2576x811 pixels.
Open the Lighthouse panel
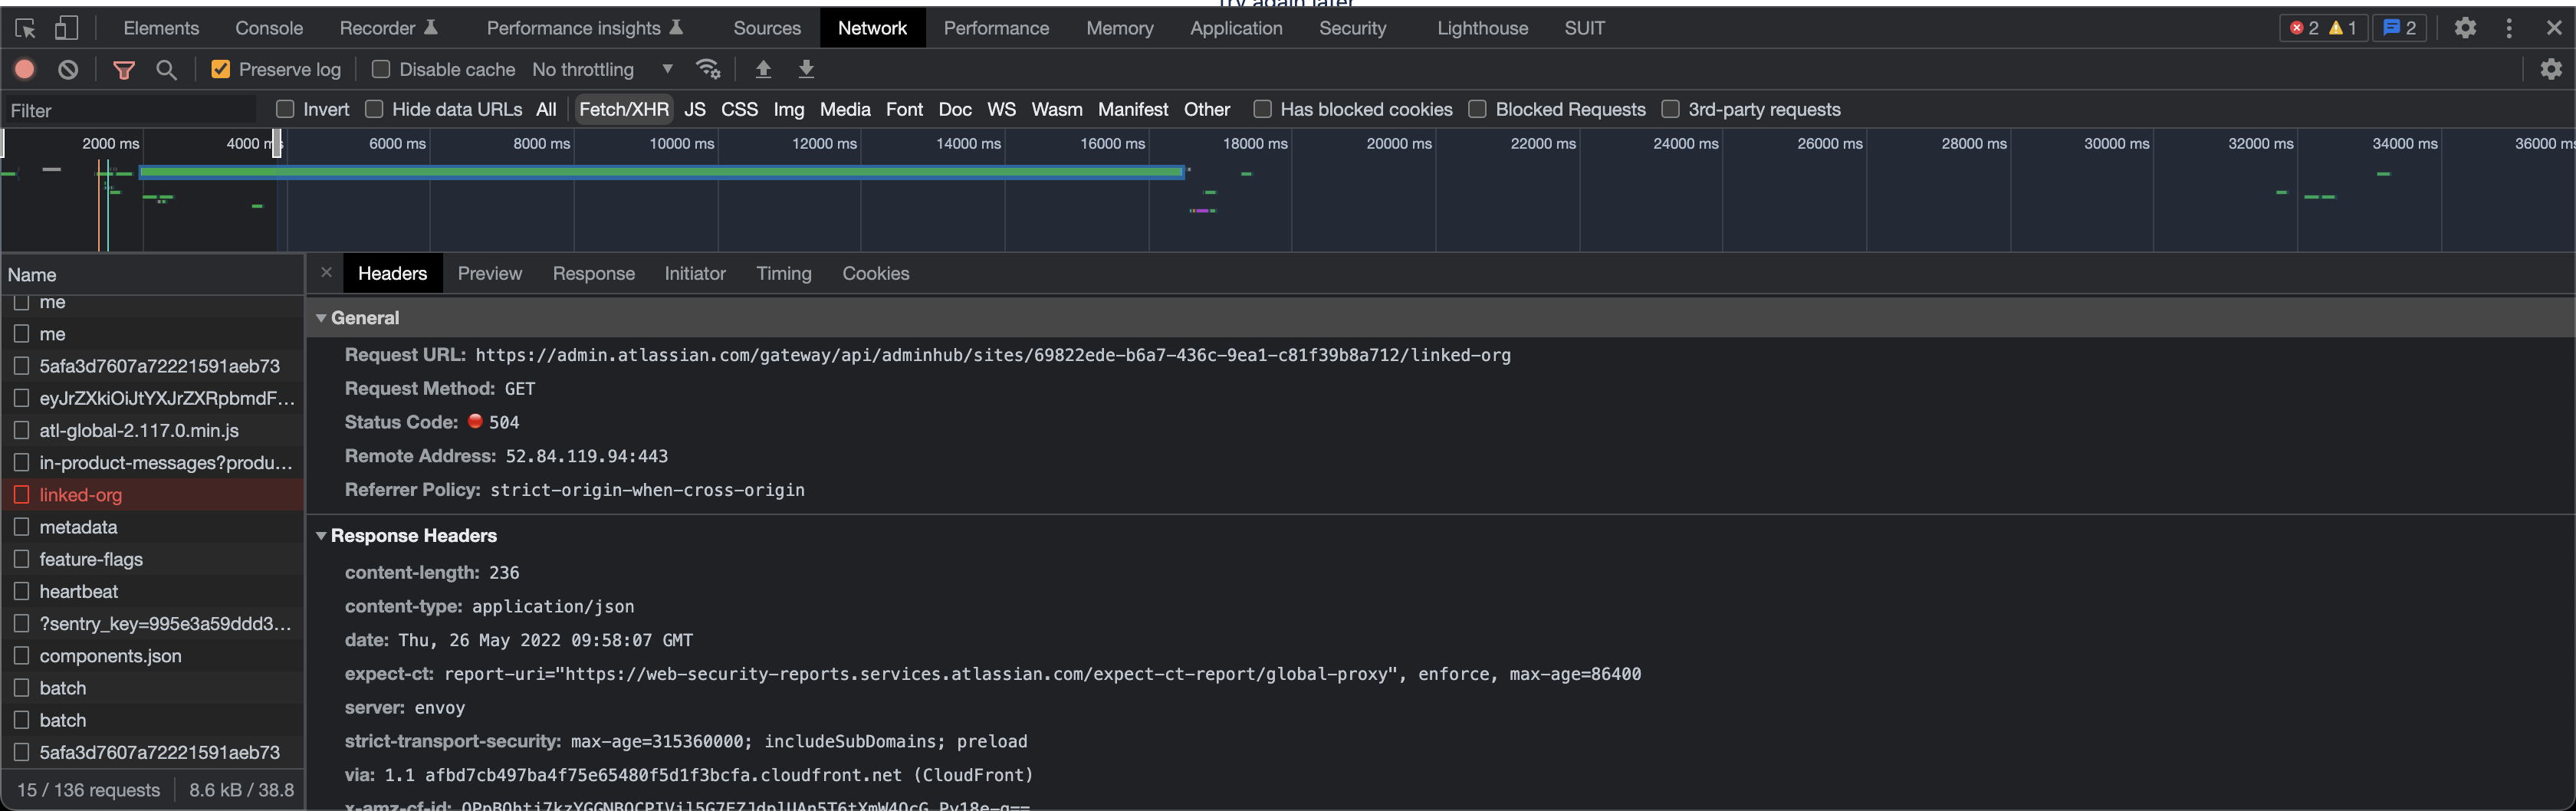click(x=1482, y=28)
